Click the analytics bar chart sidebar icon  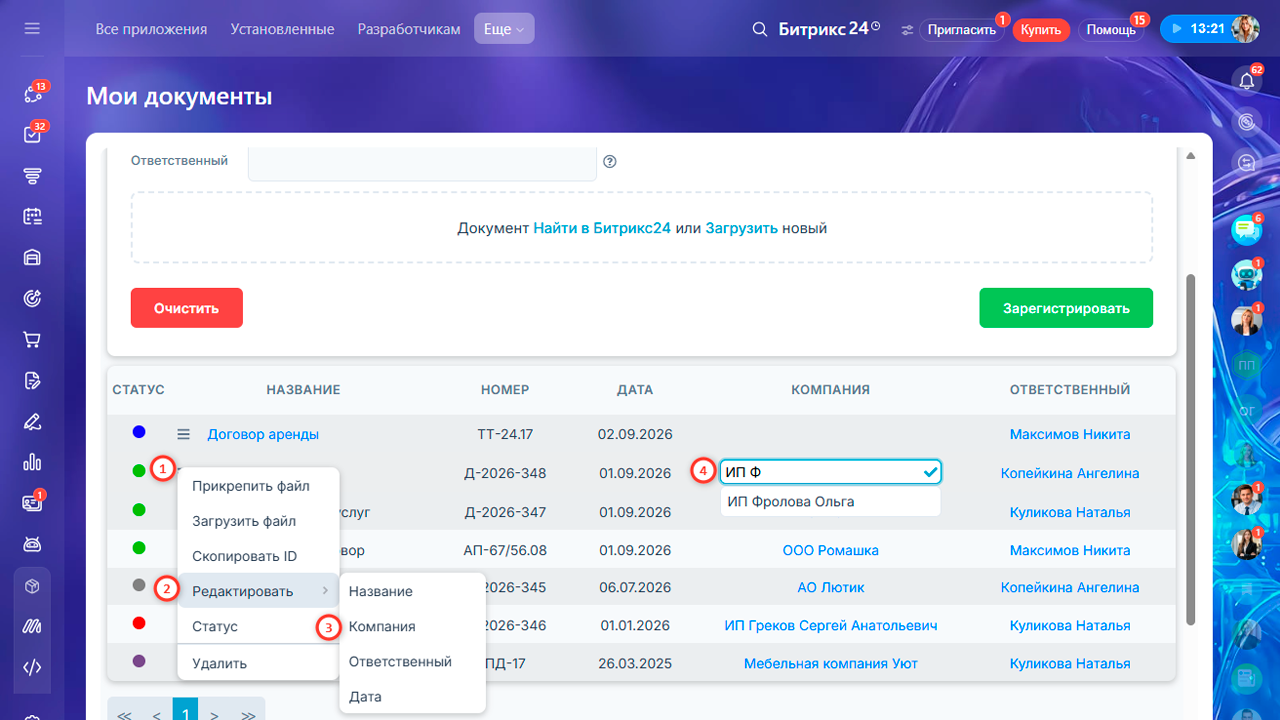(32, 462)
